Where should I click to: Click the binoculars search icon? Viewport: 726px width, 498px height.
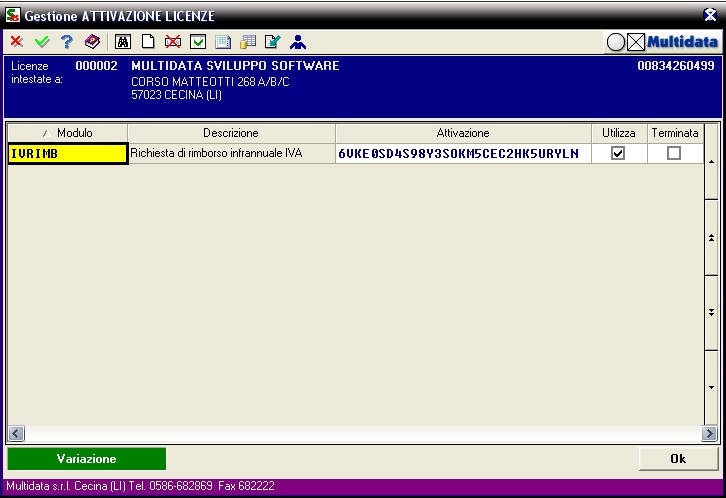coord(123,42)
